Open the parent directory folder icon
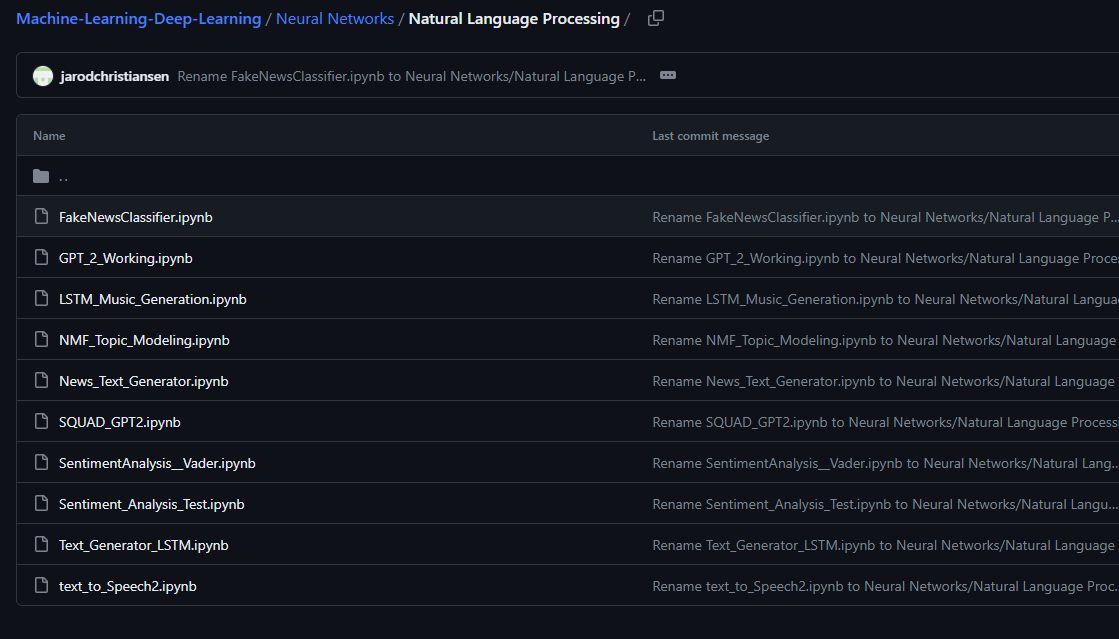The height and width of the screenshot is (639, 1119). pos(41,176)
